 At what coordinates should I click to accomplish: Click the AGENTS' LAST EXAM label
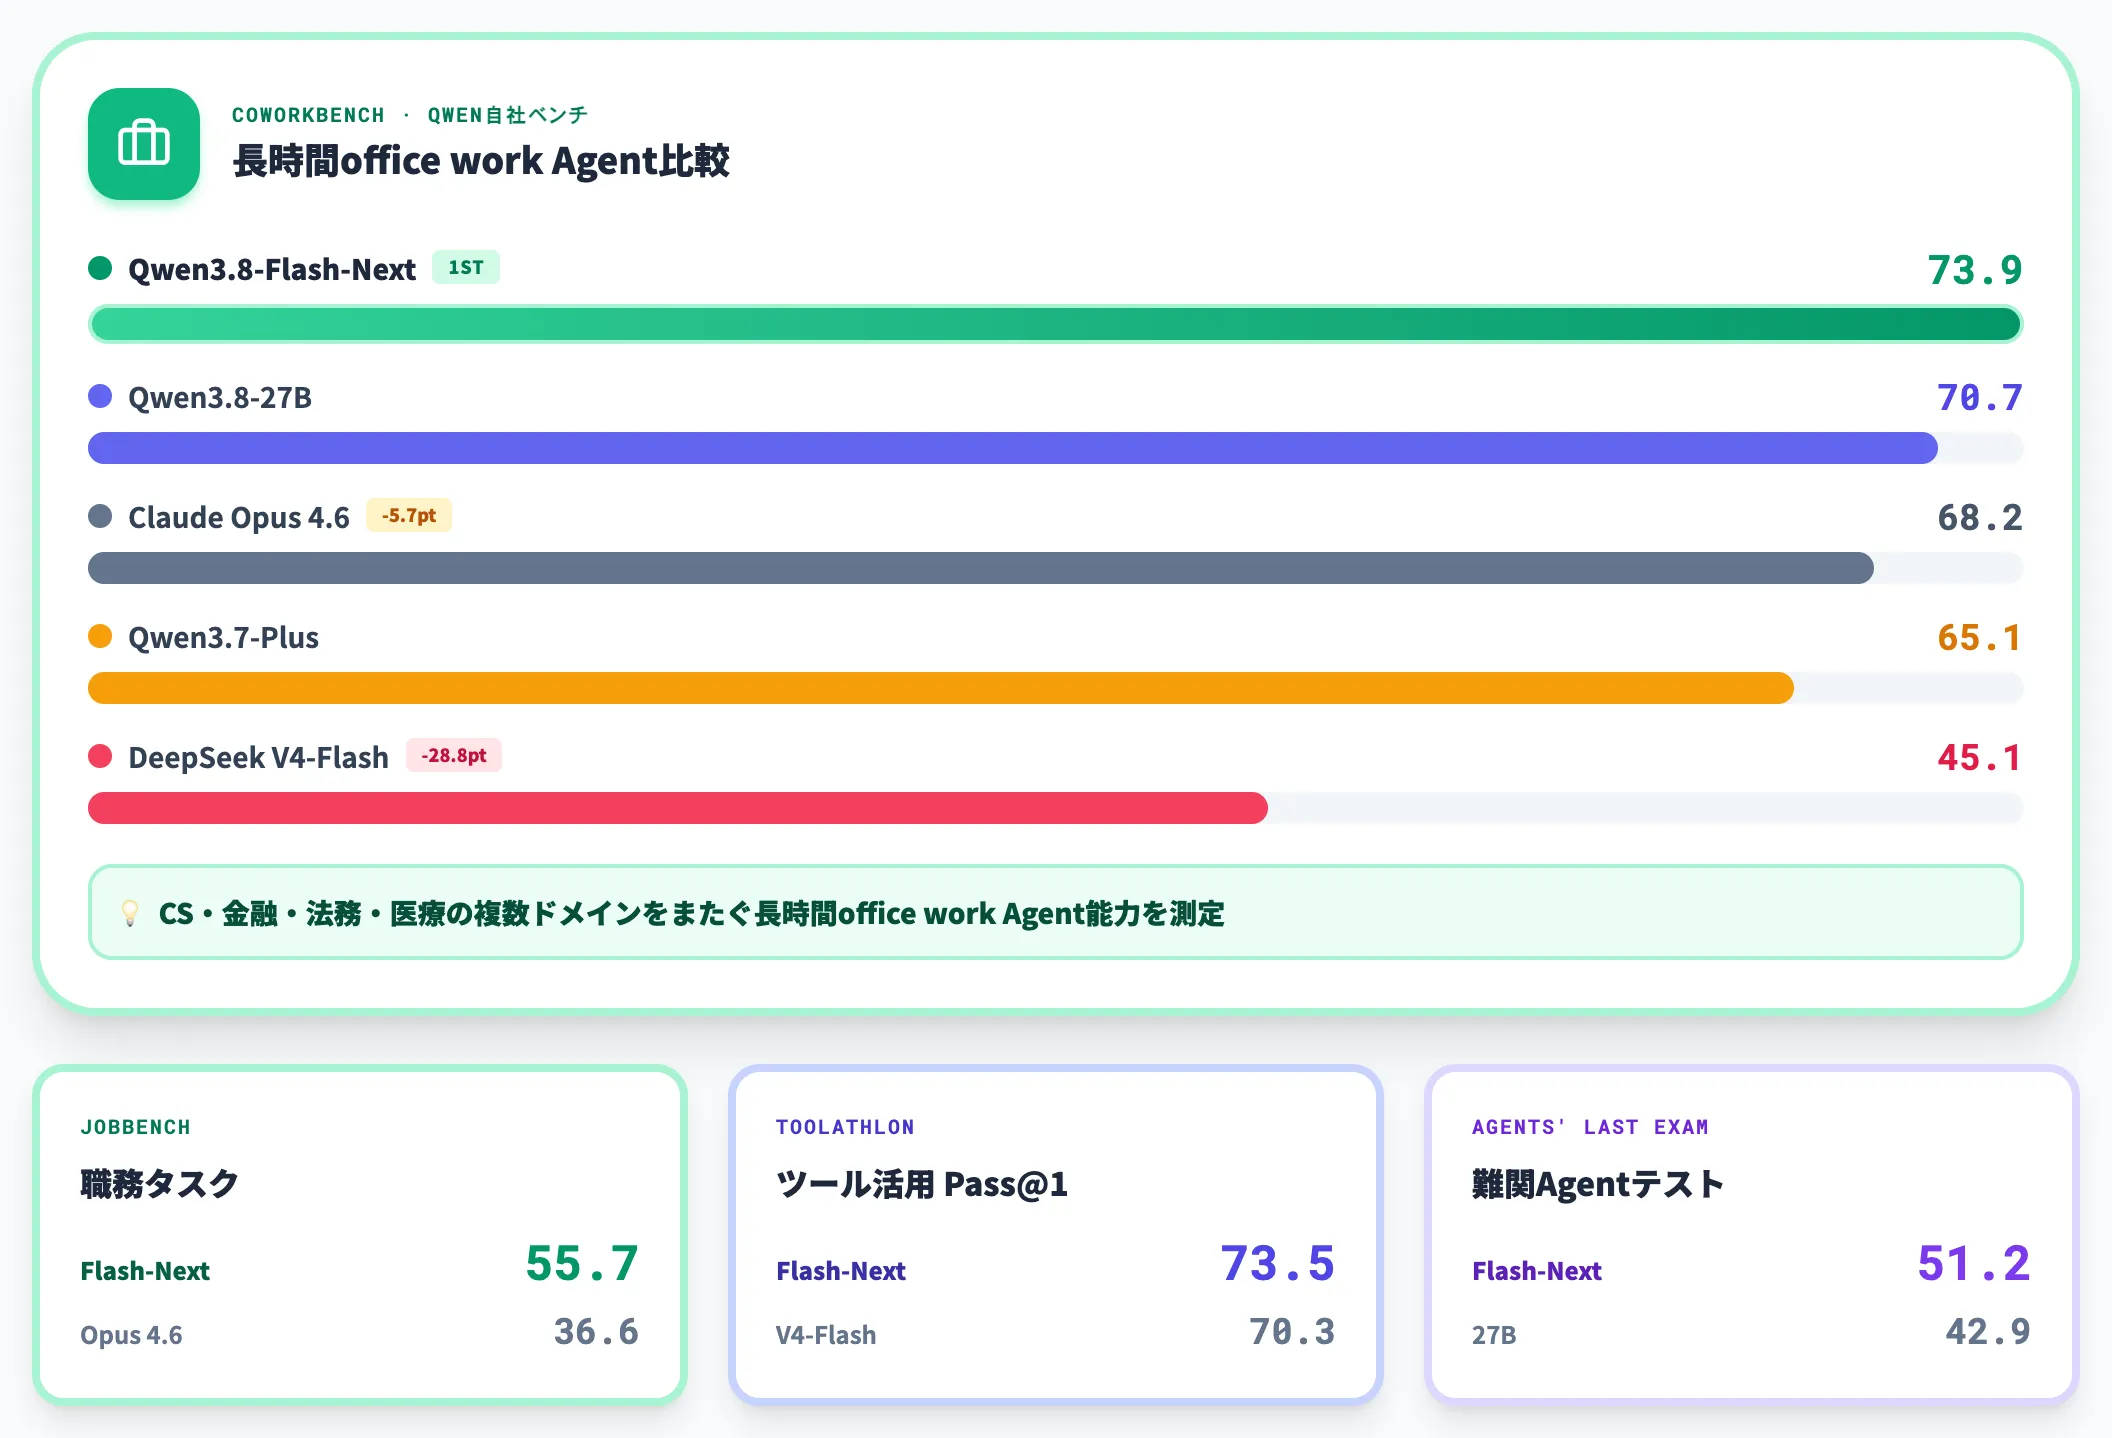click(1590, 1127)
